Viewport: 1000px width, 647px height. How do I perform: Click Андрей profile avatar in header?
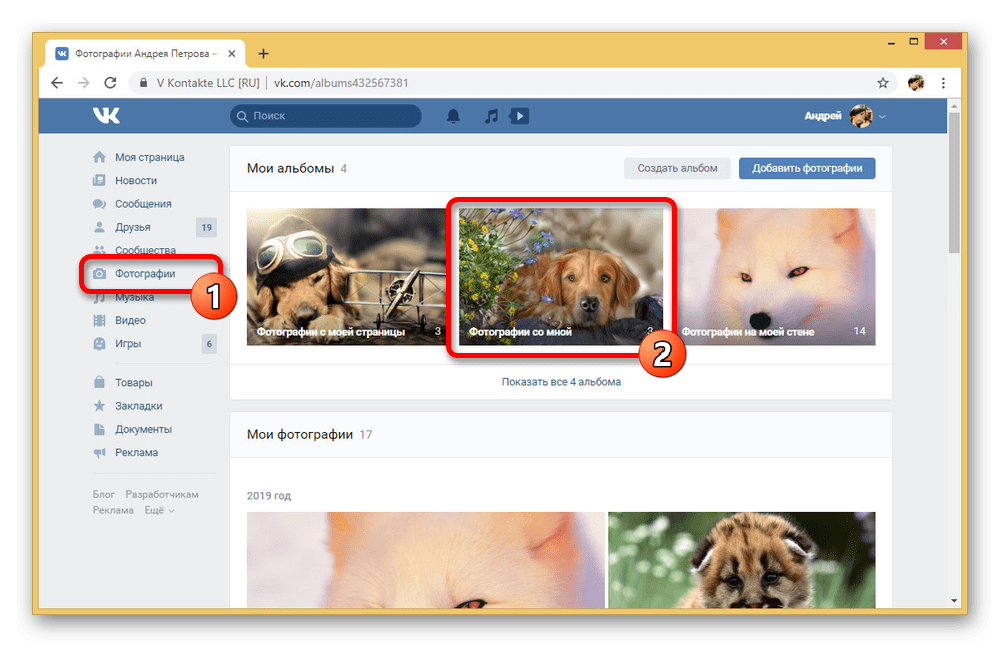860,116
